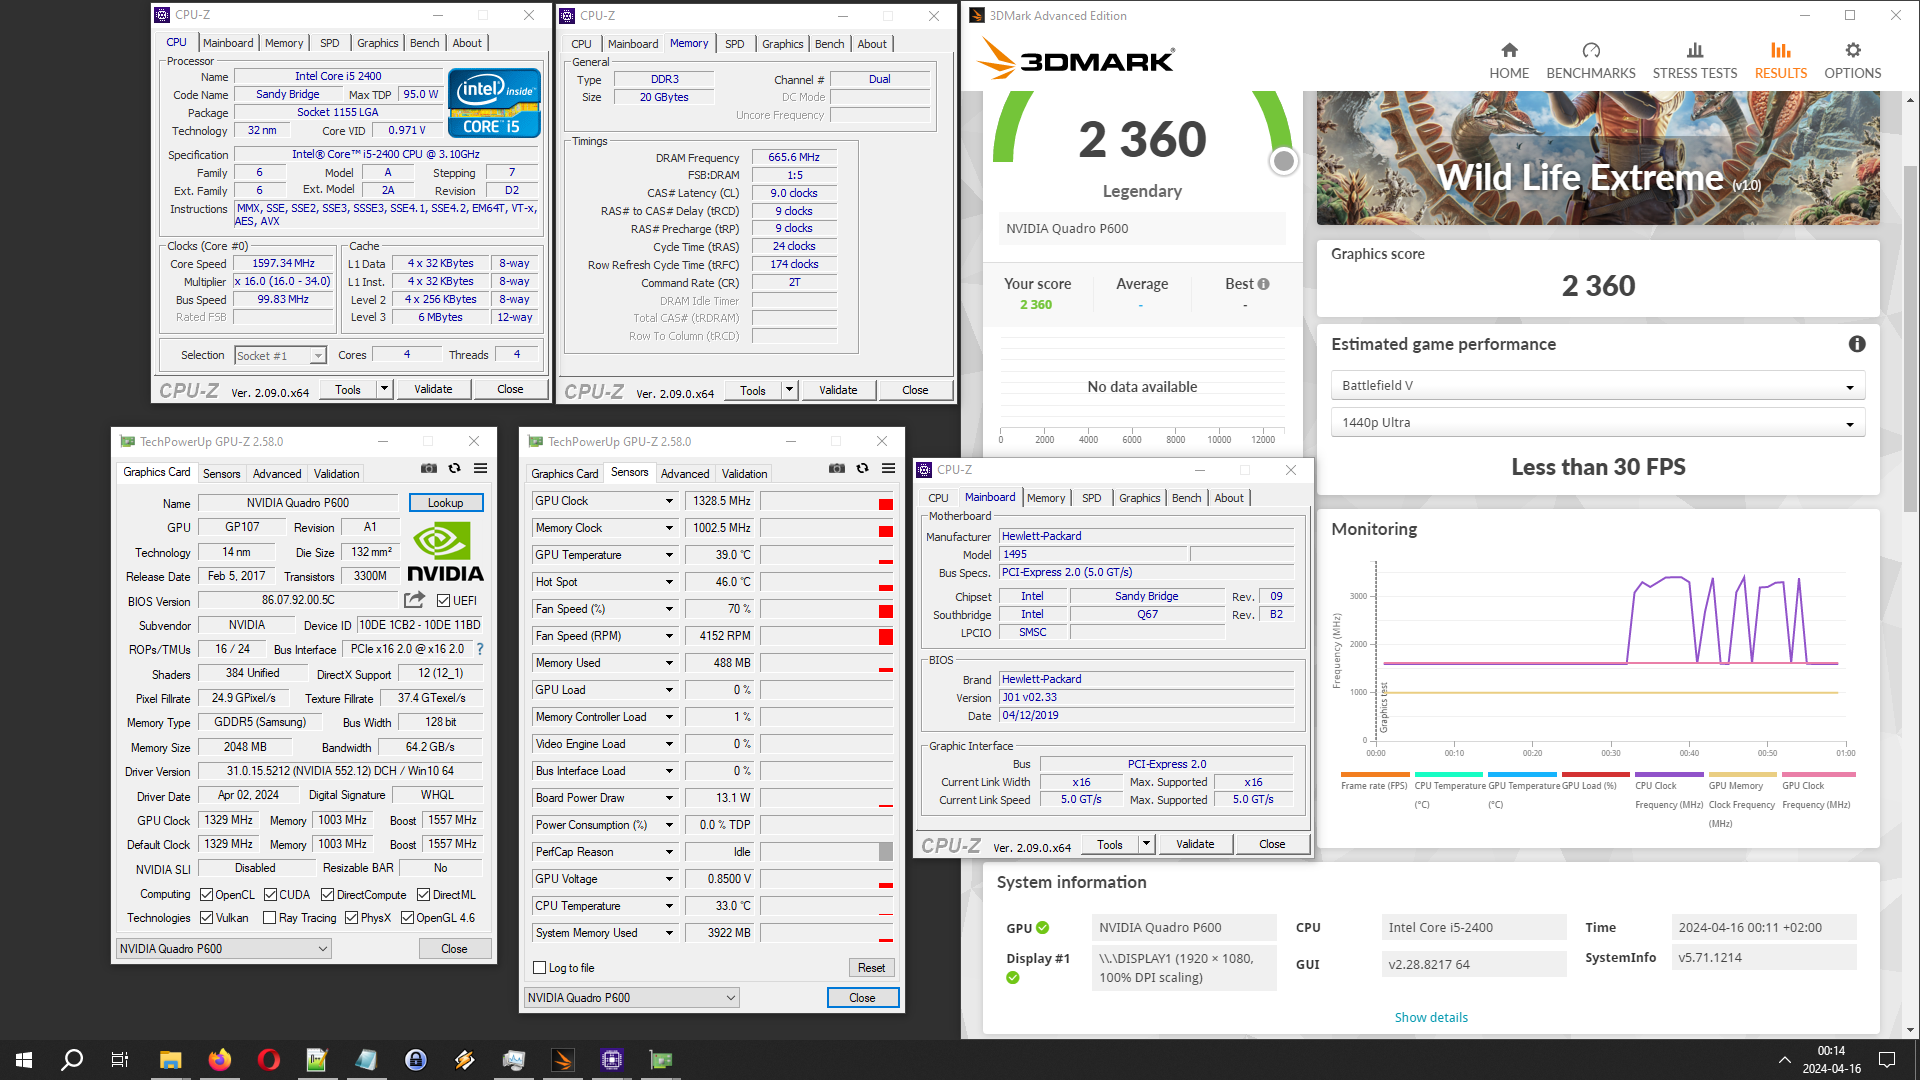The width and height of the screenshot is (1920, 1080).
Task: Open GPU selector dropdown in GPU-Z Graphics Card window
Action: 224,949
